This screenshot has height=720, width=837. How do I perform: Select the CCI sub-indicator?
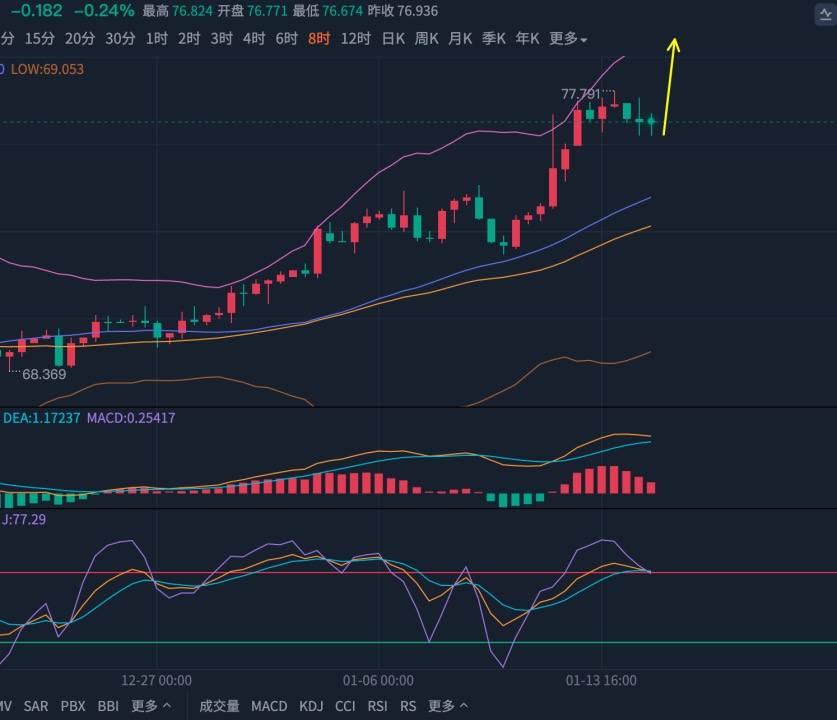[x=345, y=706]
